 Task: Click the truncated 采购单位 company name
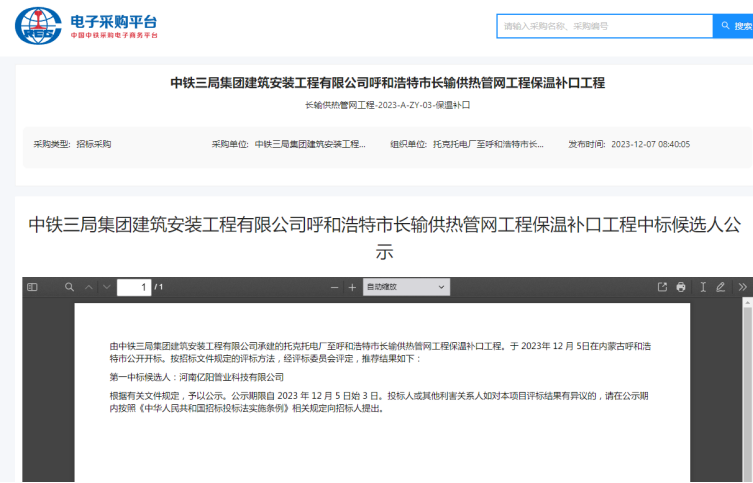coord(310,144)
